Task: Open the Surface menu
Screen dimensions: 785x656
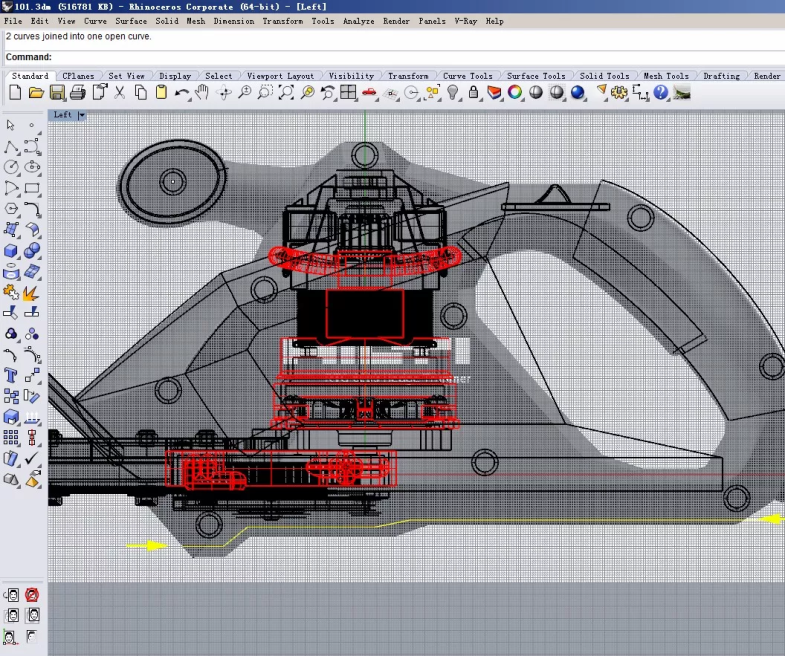Action: pyautogui.click(x=131, y=21)
